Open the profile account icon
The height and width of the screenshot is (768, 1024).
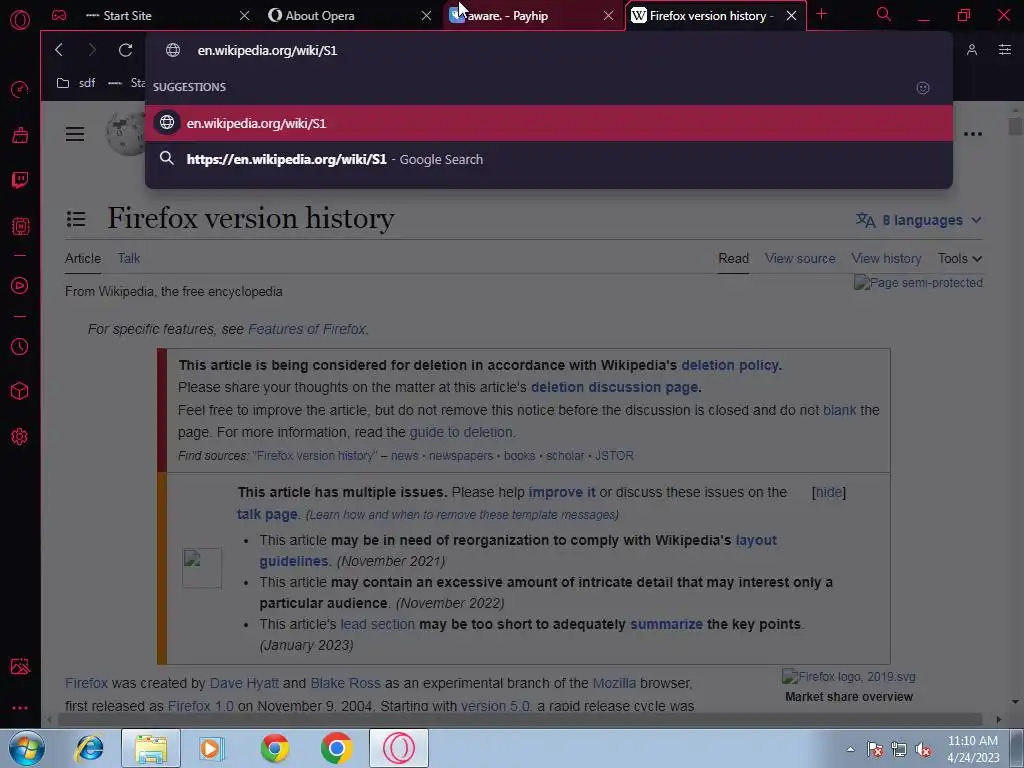pyautogui.click(x=972, y=50)
